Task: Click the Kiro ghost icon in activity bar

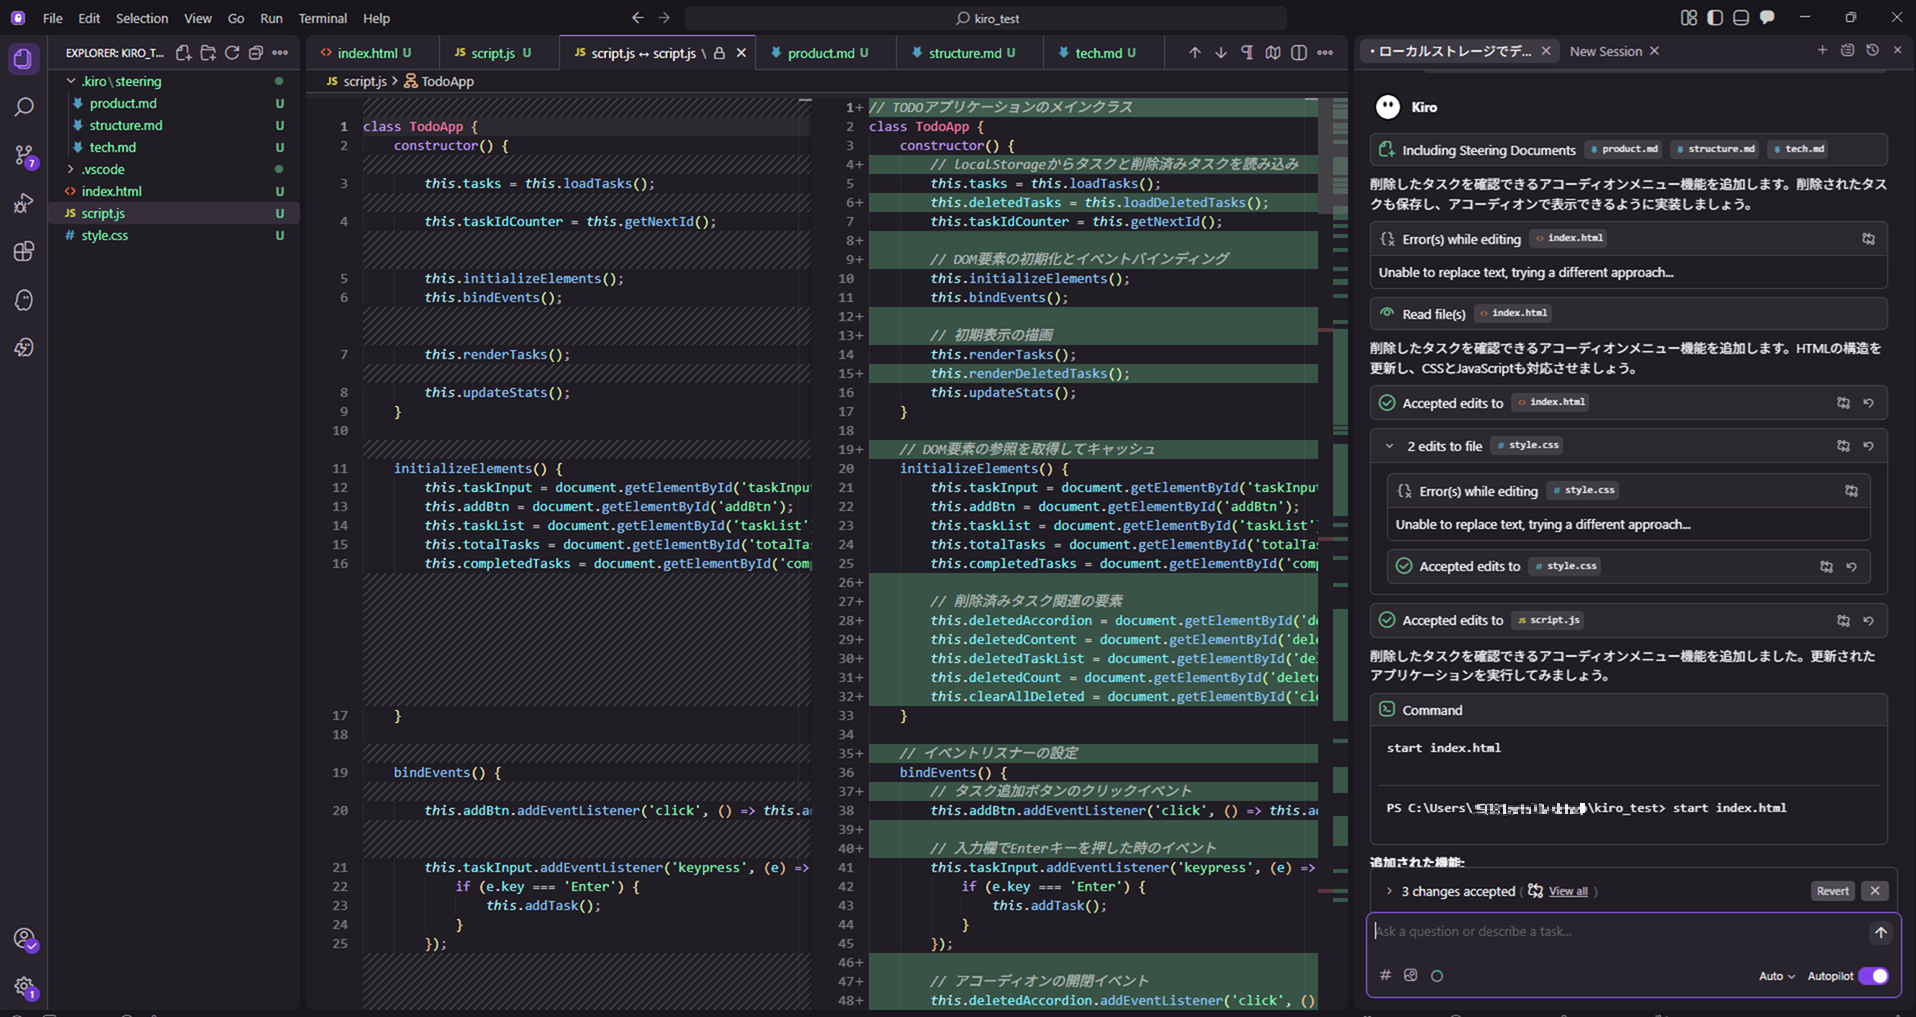Action: pyautogui.click(x=24, y=300)
